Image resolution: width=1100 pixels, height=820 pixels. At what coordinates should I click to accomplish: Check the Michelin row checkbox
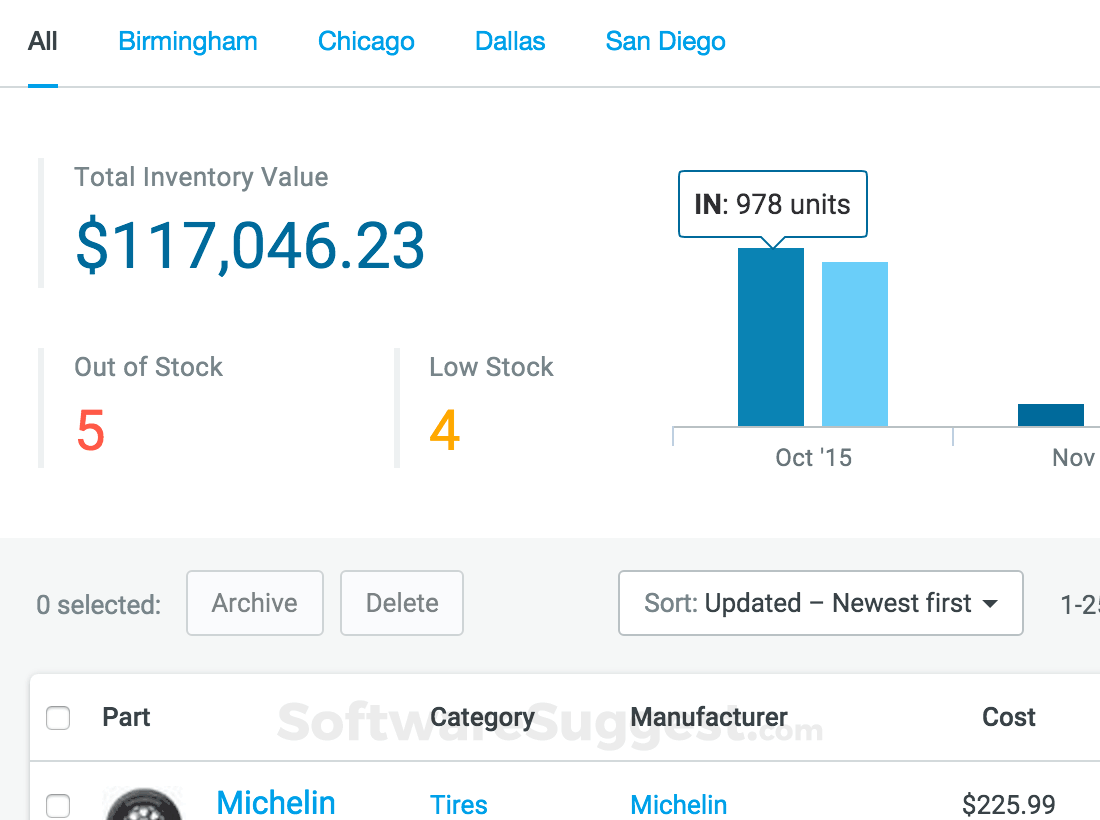[x=58, y=806]
